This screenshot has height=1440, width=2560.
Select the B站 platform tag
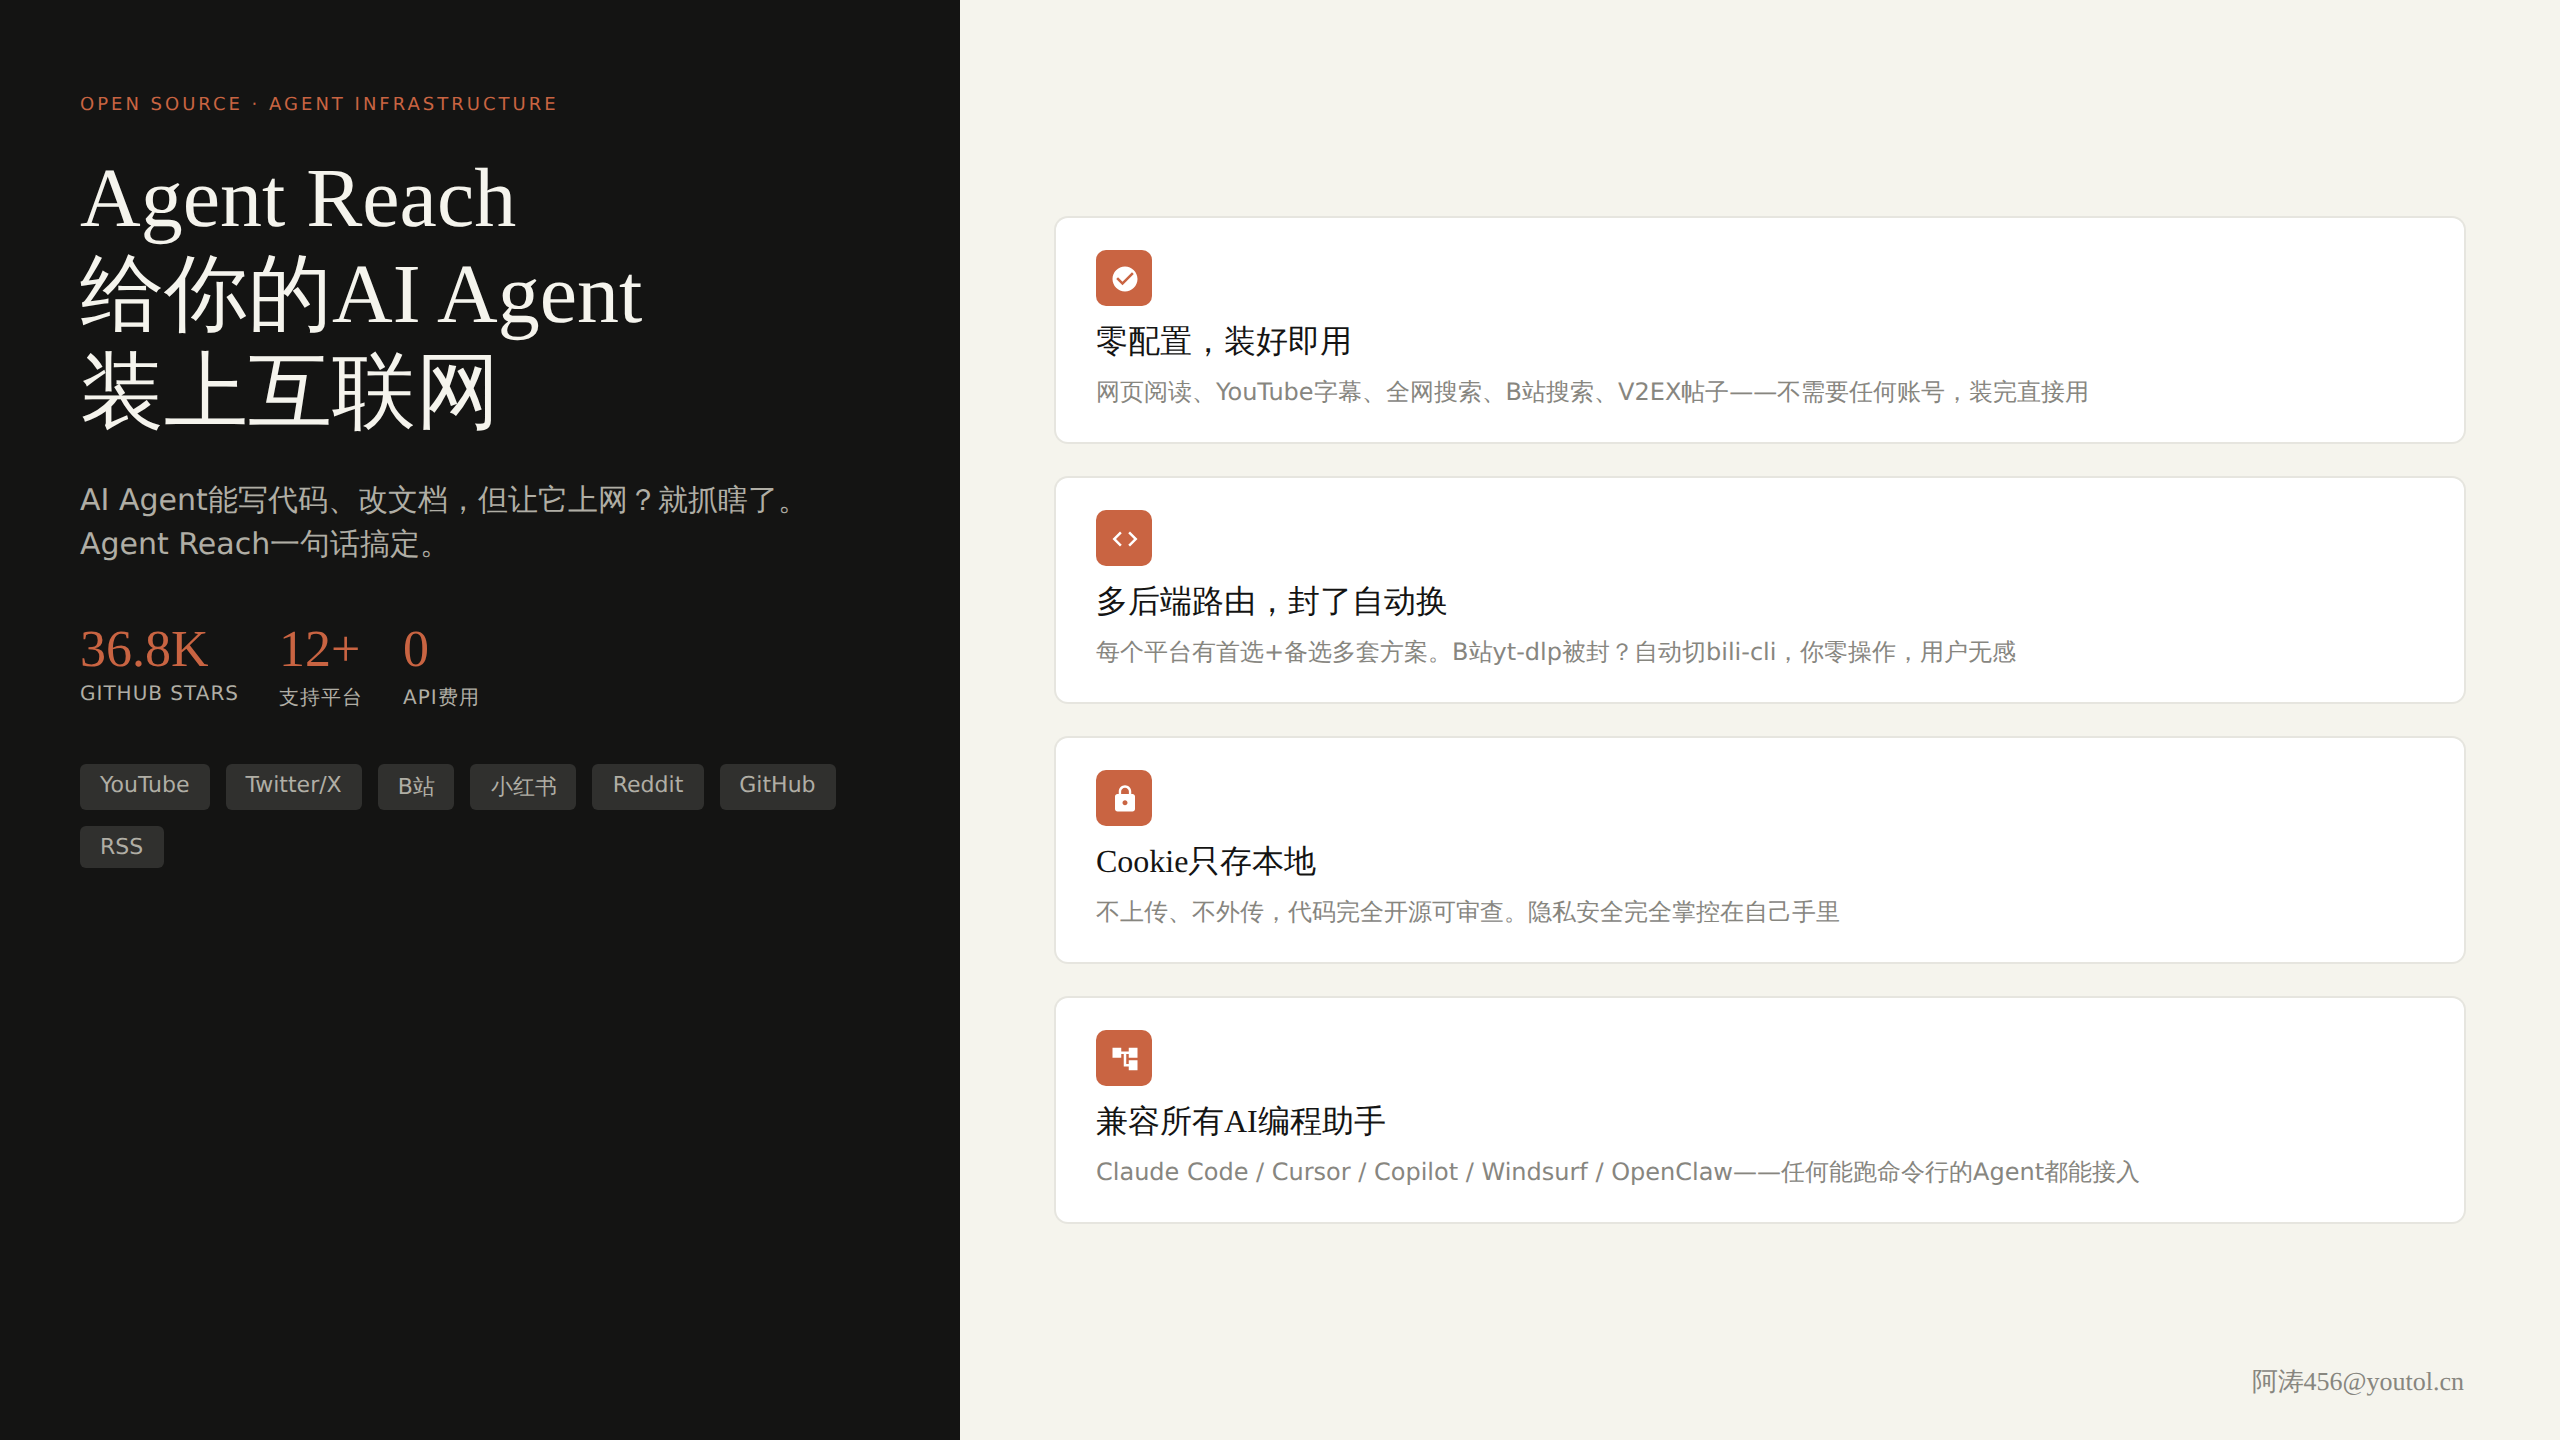(x=416, y=786)
